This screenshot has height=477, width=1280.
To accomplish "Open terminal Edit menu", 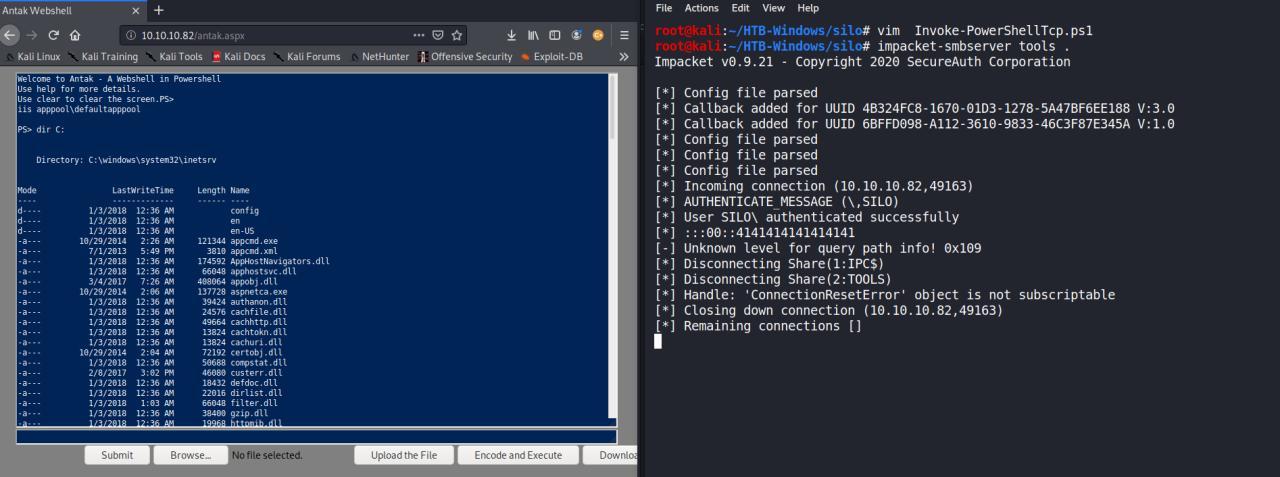I will 741,8.
